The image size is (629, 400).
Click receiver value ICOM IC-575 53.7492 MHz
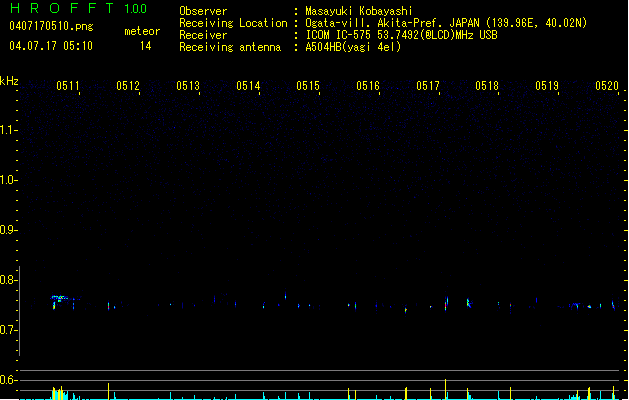(x=401, y=35)
